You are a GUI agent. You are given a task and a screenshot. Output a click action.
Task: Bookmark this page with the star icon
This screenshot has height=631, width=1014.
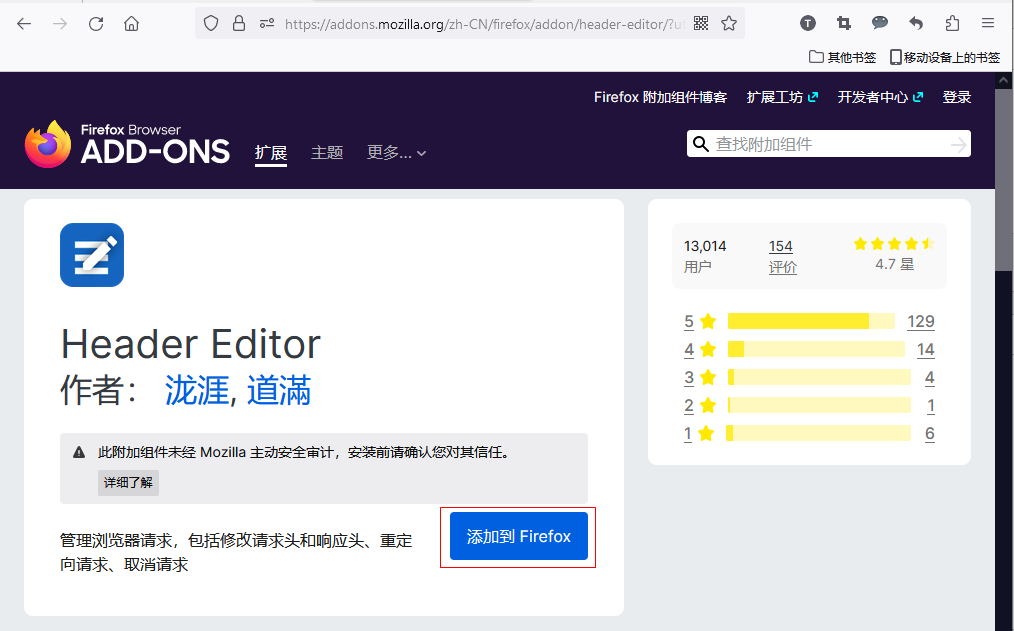tap(729, 24)
